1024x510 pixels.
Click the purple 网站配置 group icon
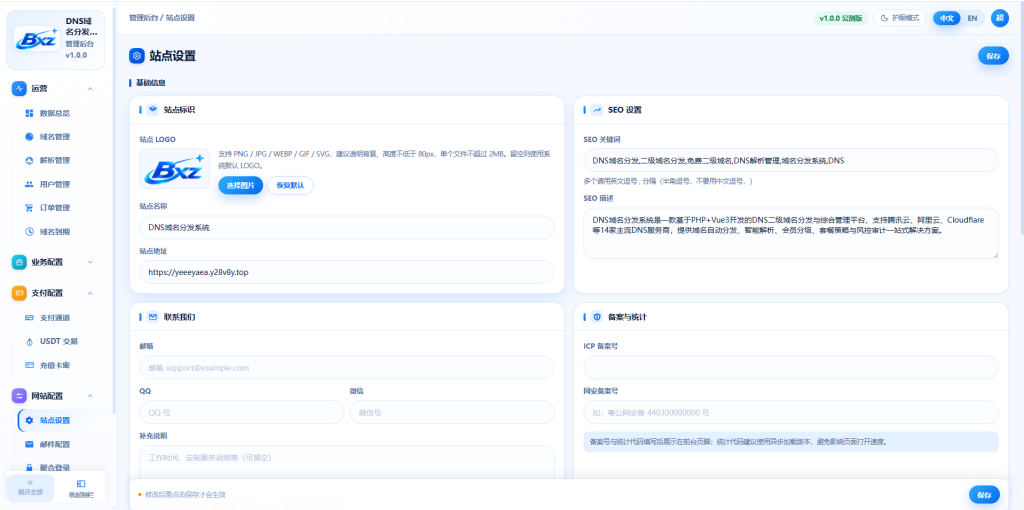(20, 396)
